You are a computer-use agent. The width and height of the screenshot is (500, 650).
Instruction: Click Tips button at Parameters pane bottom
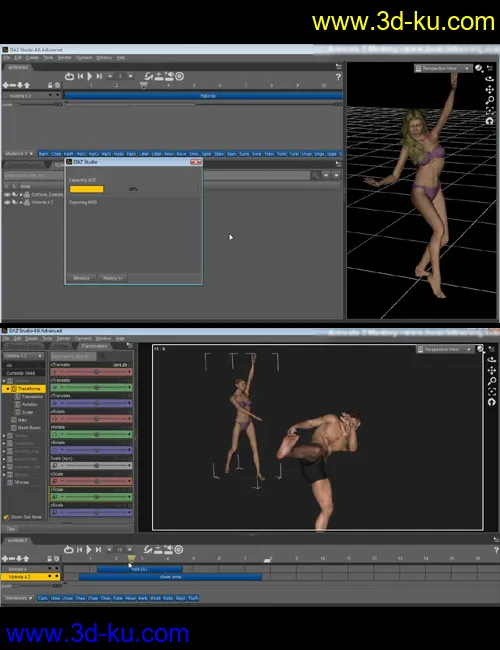tap(11, 529)
